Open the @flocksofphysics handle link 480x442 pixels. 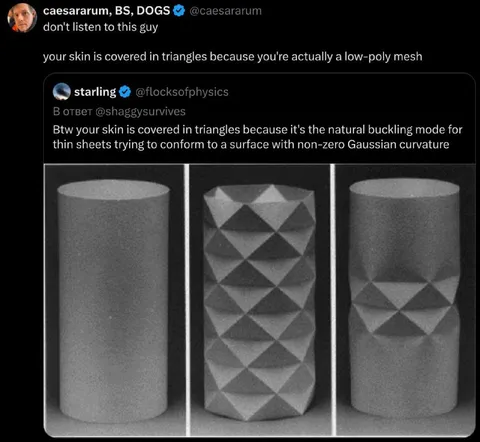182,92
